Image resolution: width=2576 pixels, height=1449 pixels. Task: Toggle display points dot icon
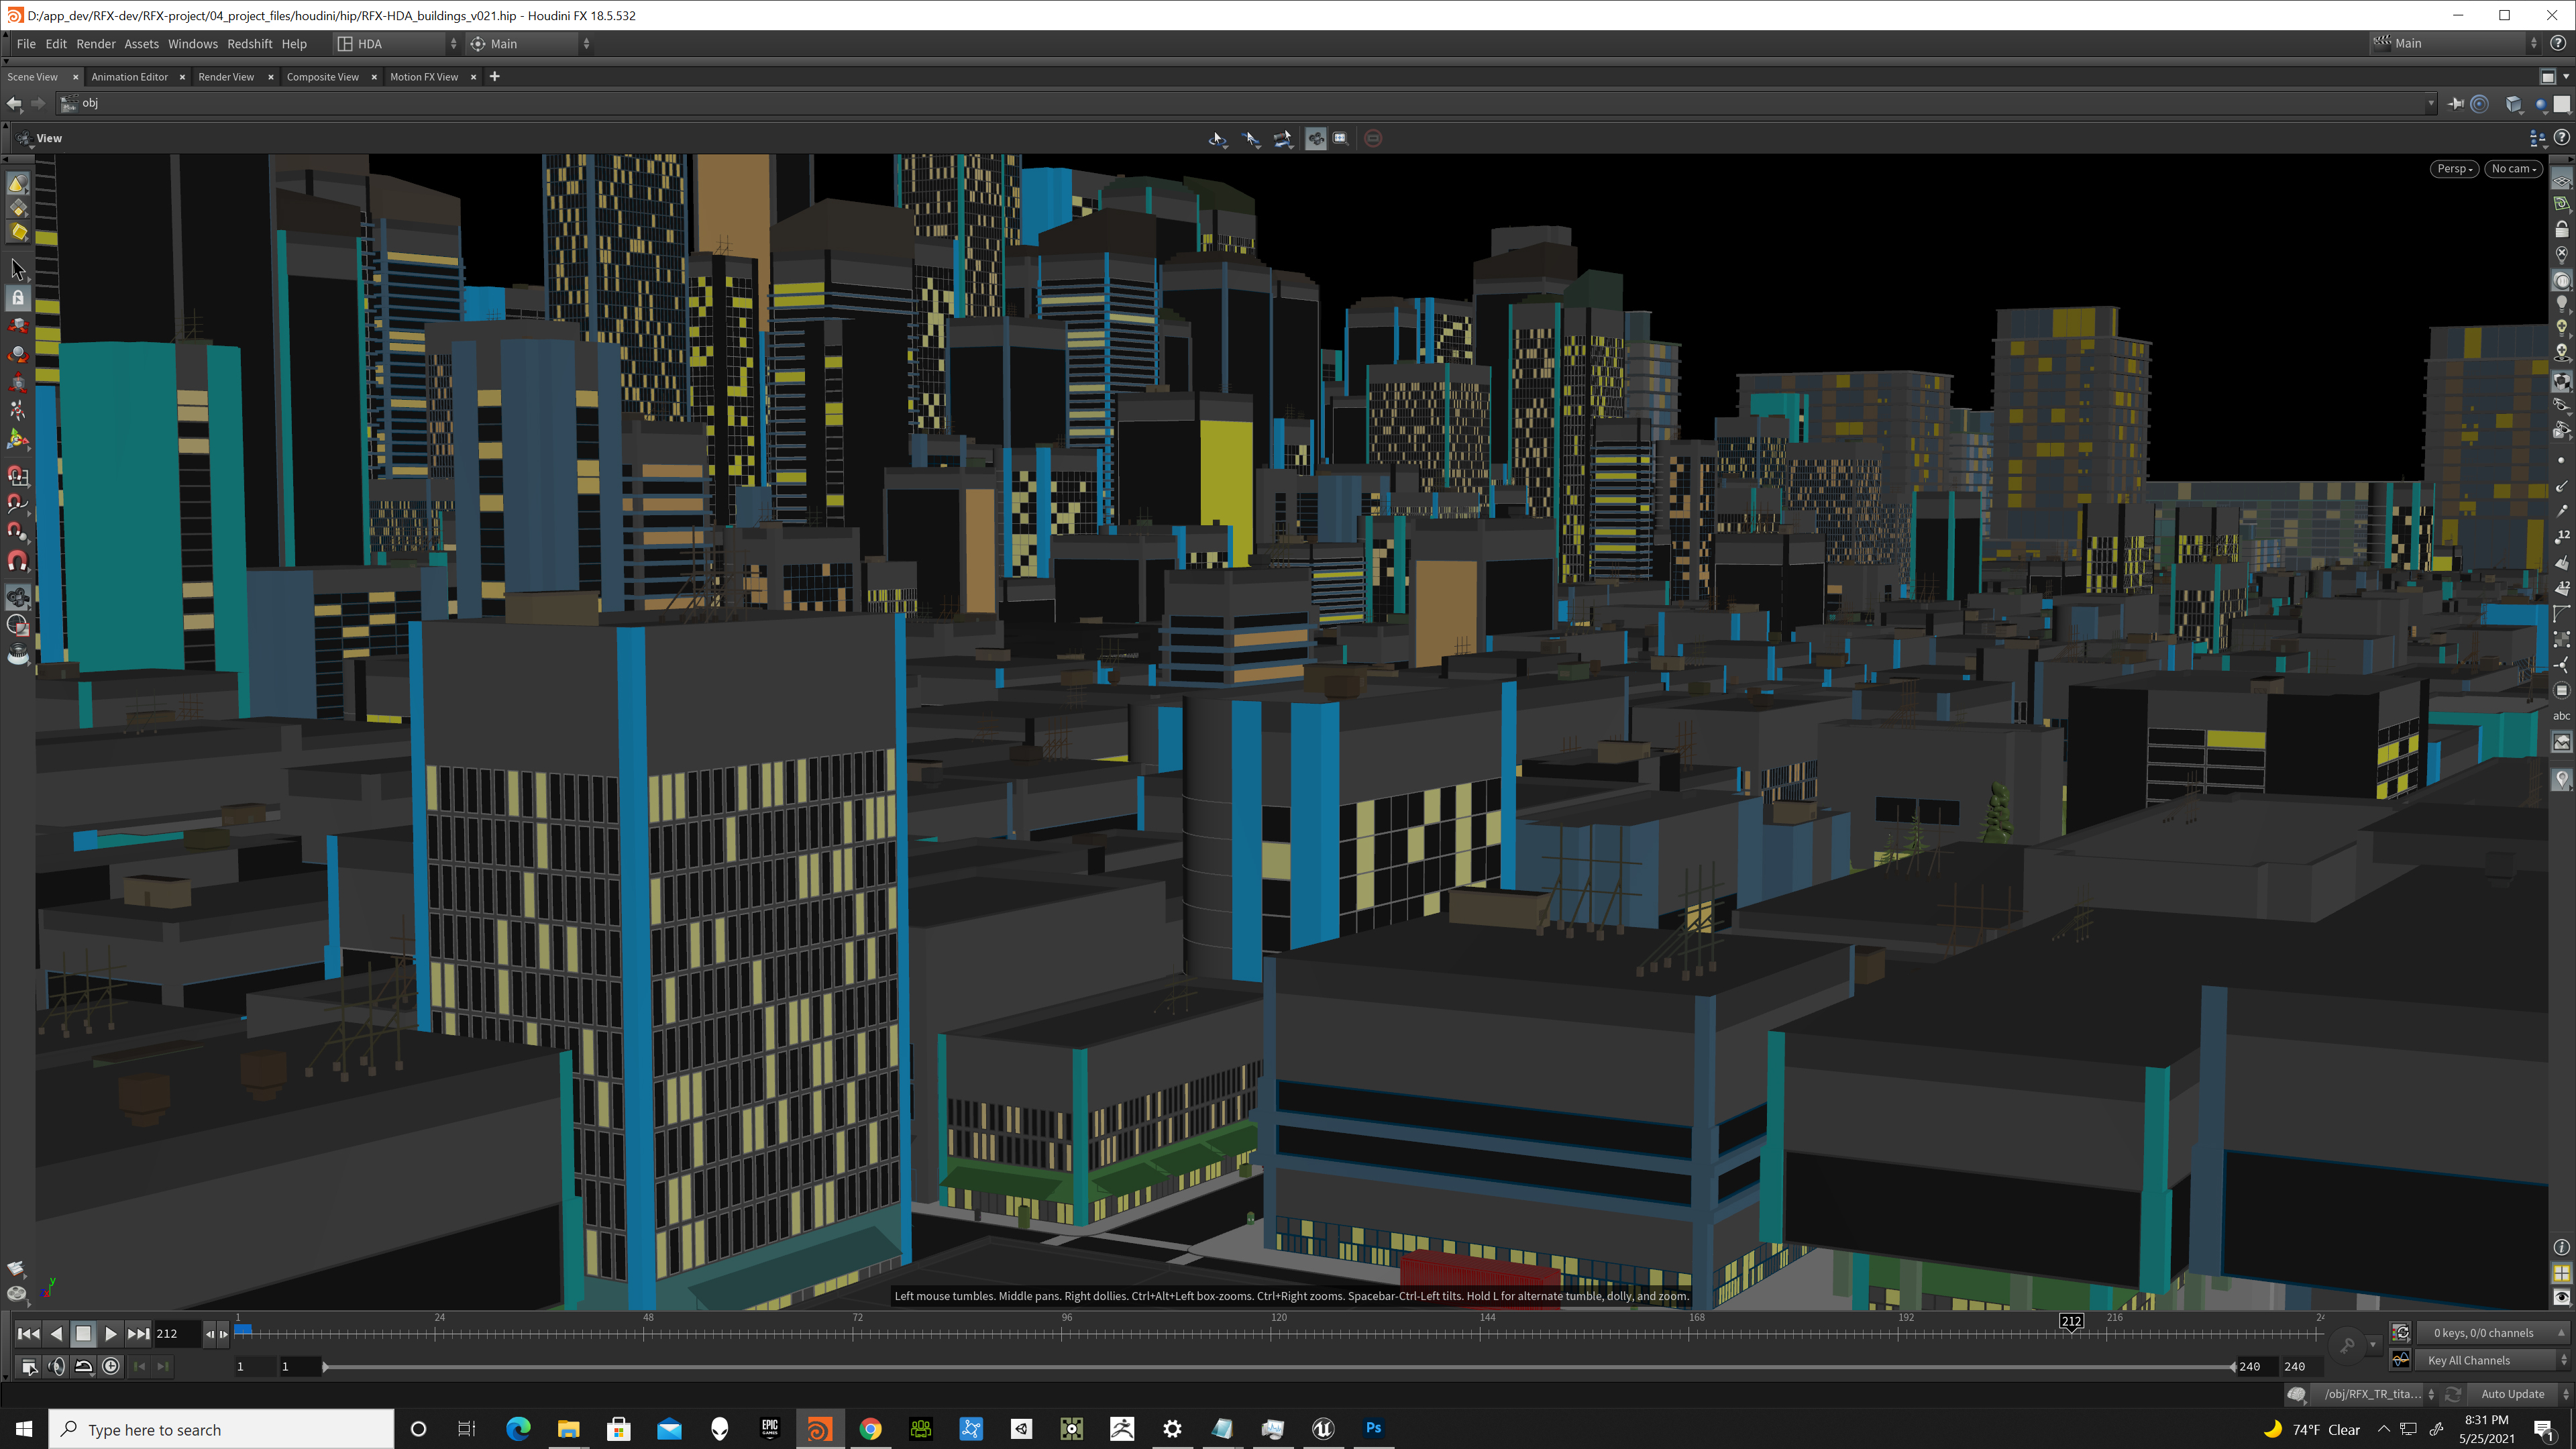[x=2561, y=460]
